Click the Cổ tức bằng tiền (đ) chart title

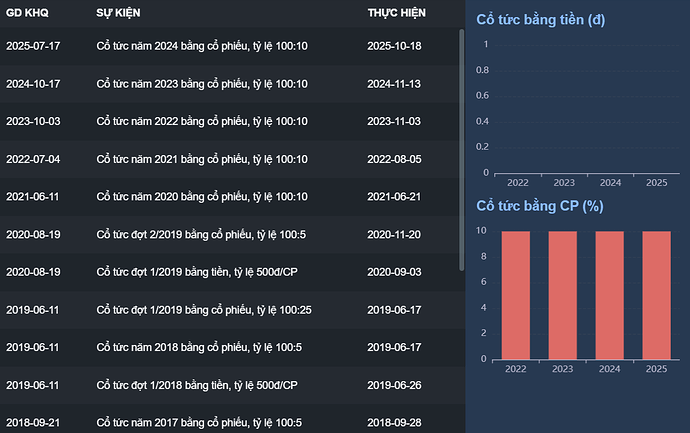540,20
